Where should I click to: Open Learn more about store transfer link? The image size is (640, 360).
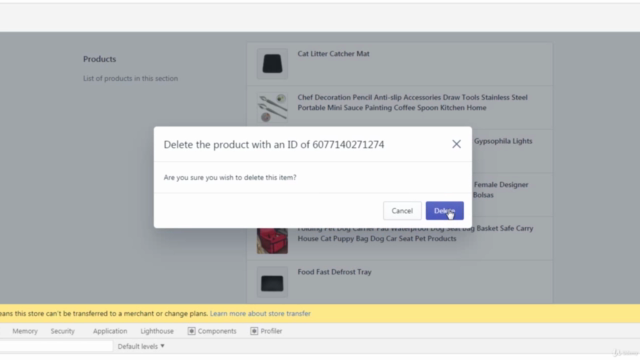[x=260, y=313]
